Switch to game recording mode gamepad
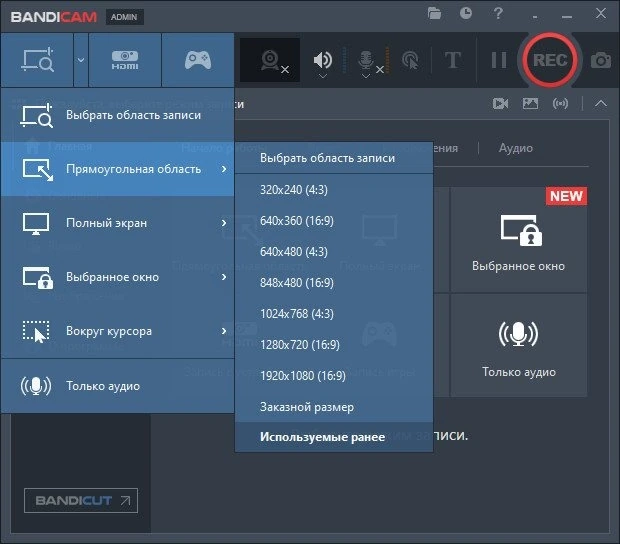 tap(198, 60)
